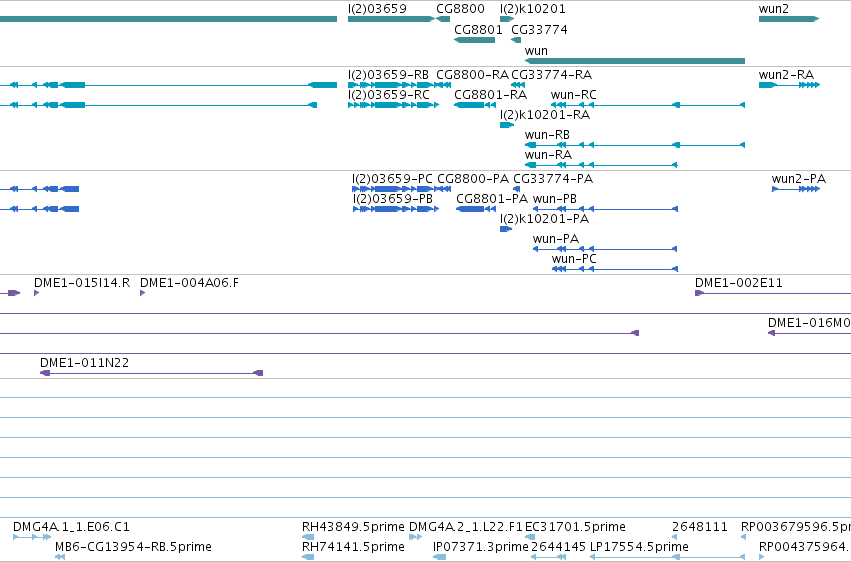This screenshot has width=851, height=562.
Task: Click the CG33774 gene label
Action: (539, 30)
